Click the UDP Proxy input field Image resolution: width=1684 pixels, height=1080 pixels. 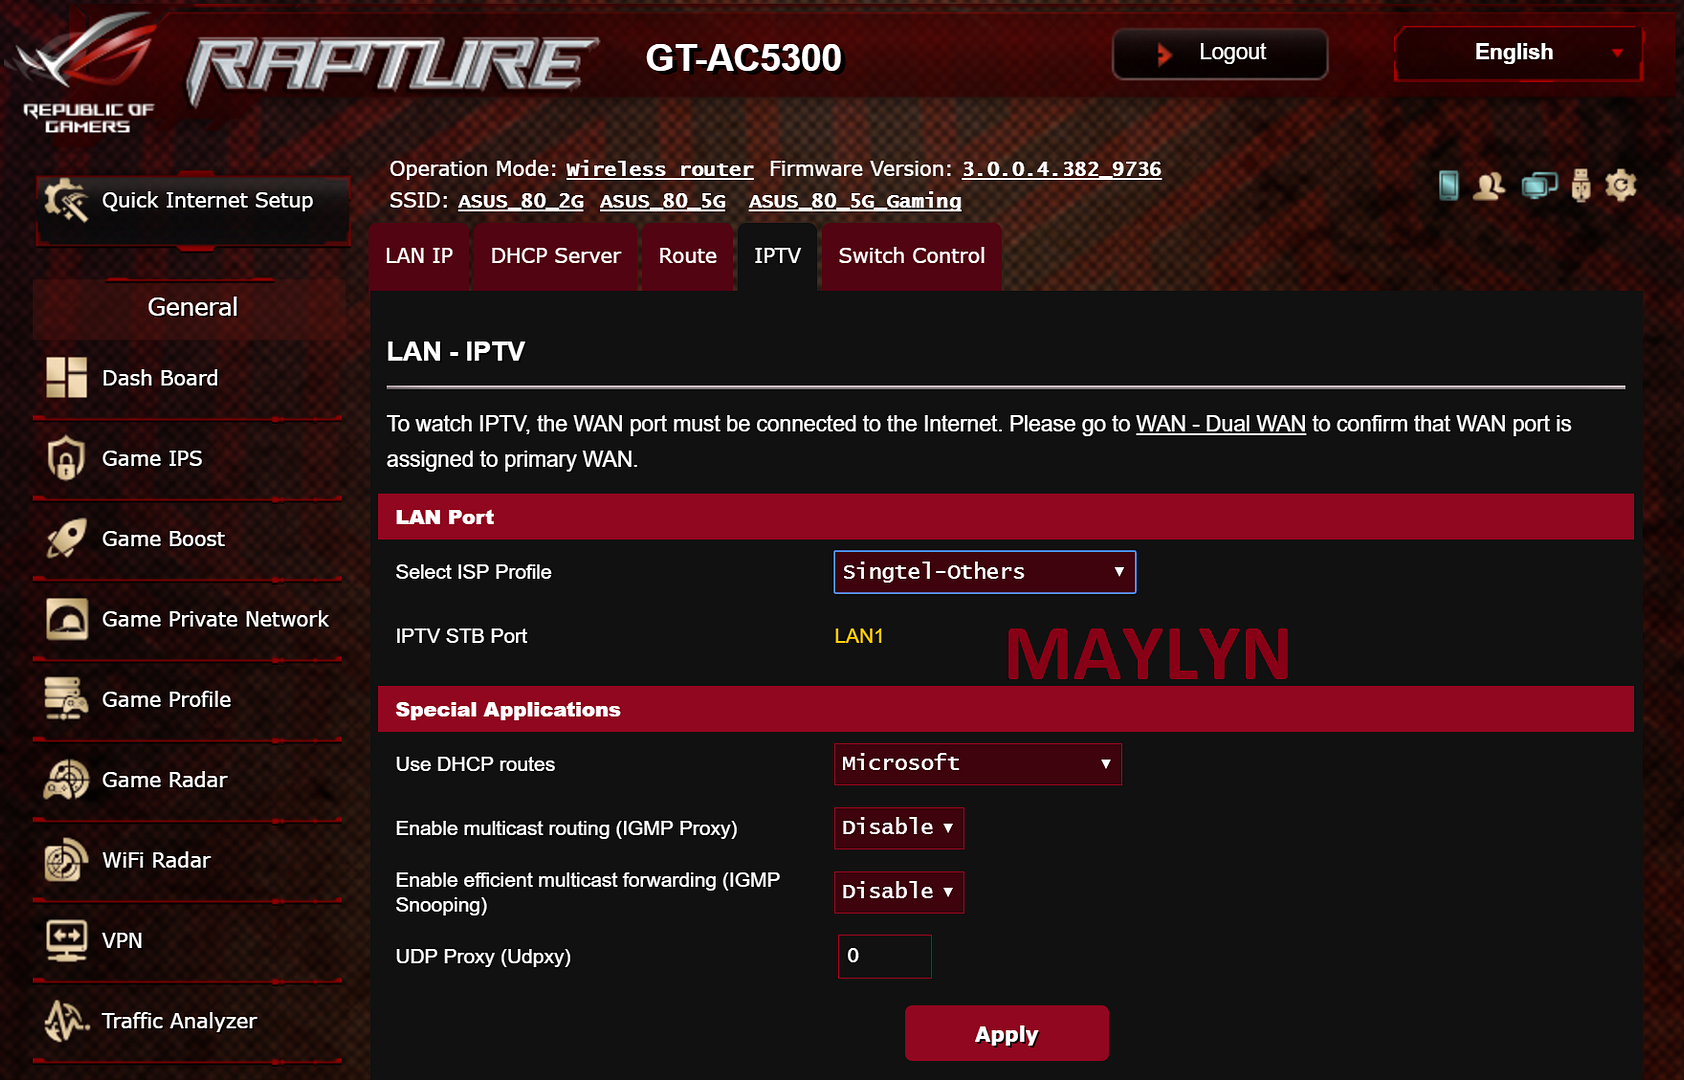click(x=885, y=956)
